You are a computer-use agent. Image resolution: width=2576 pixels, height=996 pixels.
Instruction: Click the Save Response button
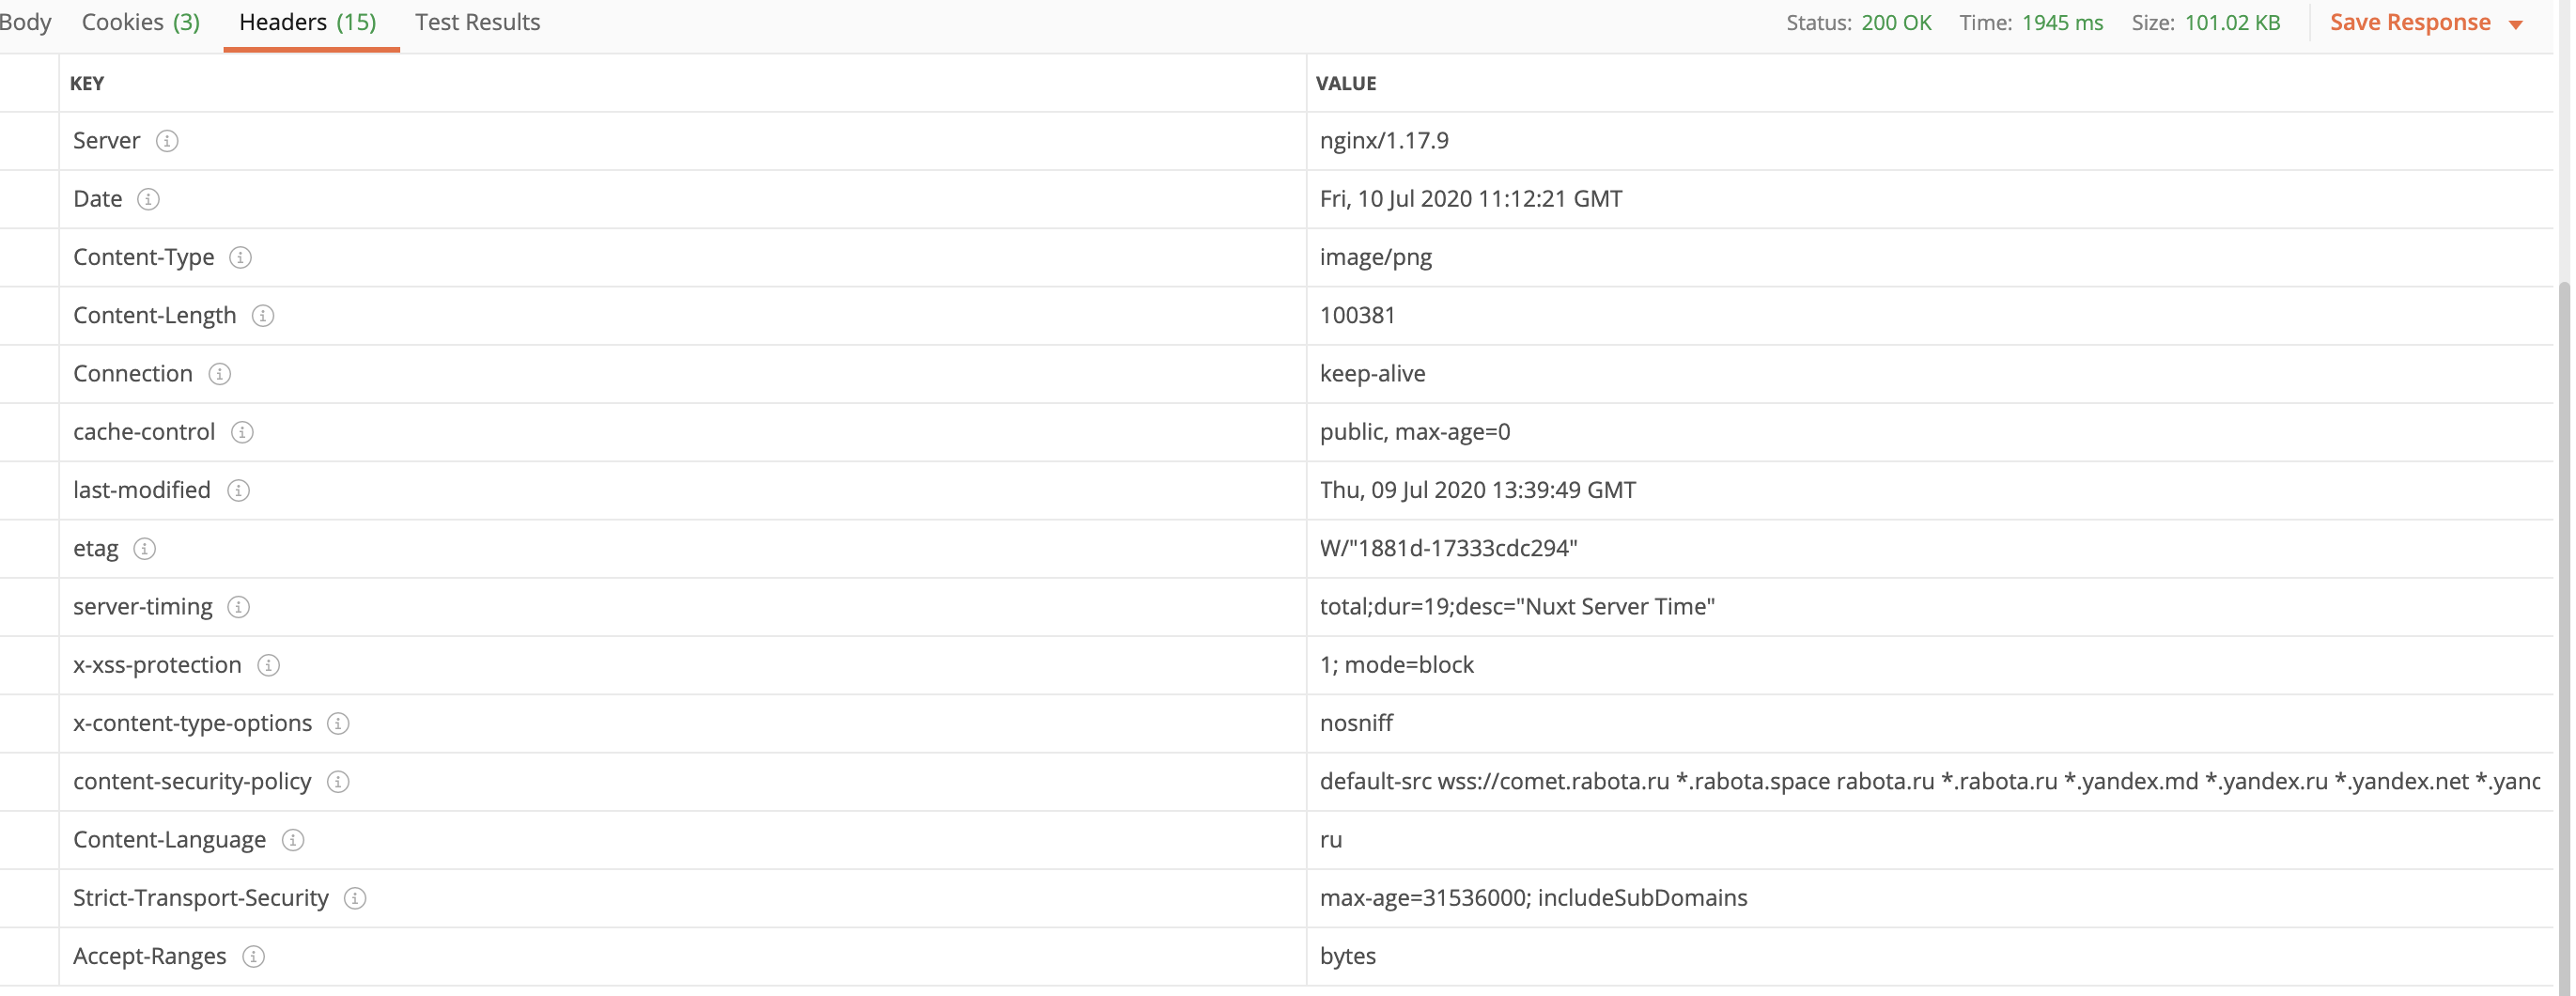tap(2410, 22)
